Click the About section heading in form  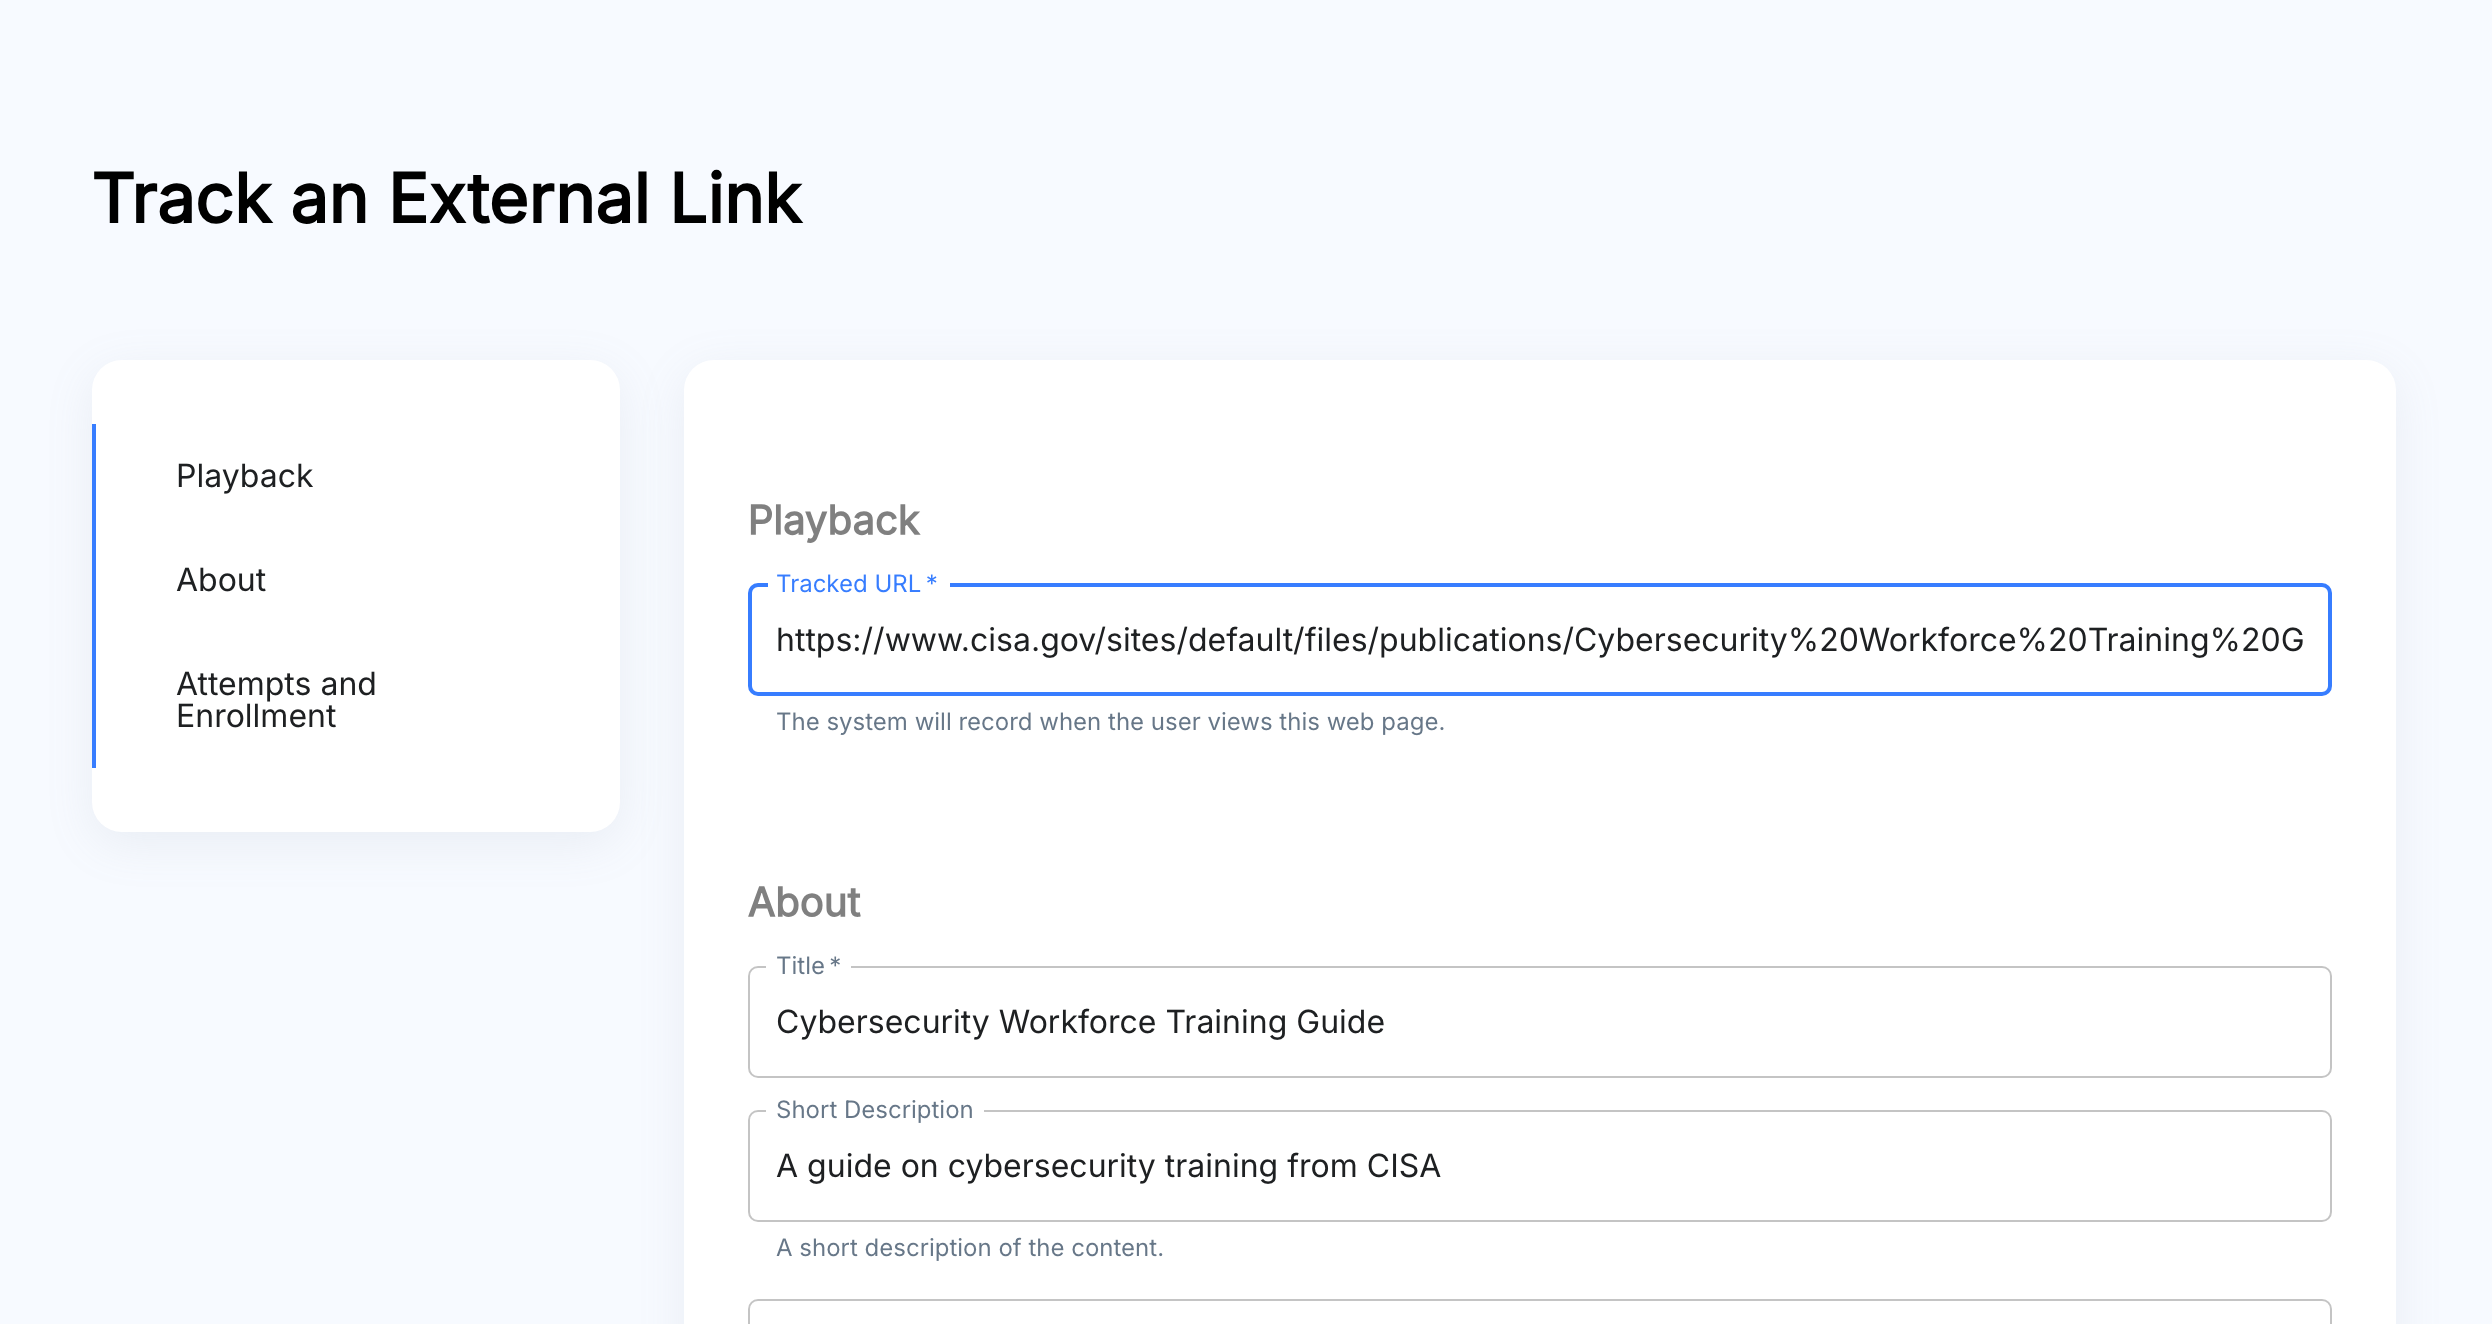point(804,902)
